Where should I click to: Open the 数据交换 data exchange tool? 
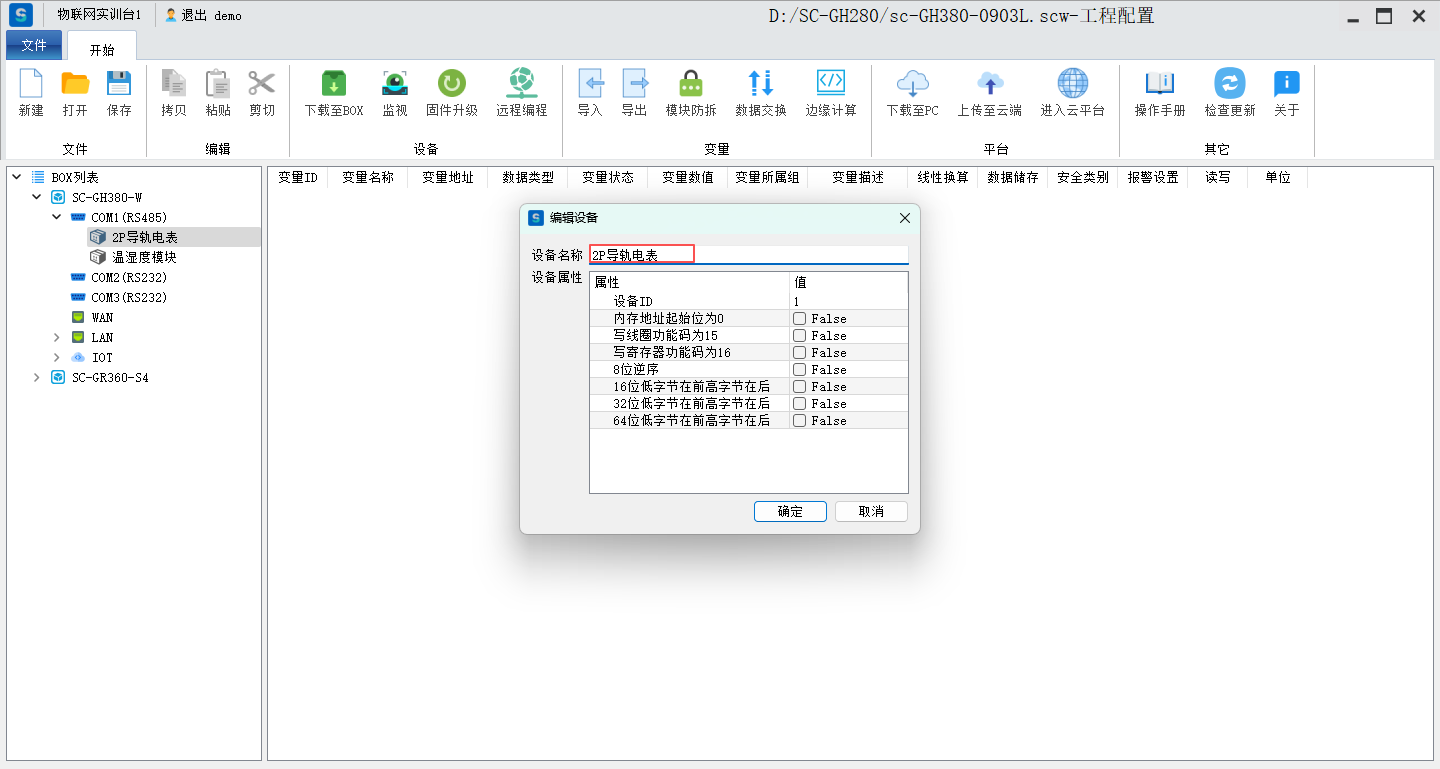760,85
